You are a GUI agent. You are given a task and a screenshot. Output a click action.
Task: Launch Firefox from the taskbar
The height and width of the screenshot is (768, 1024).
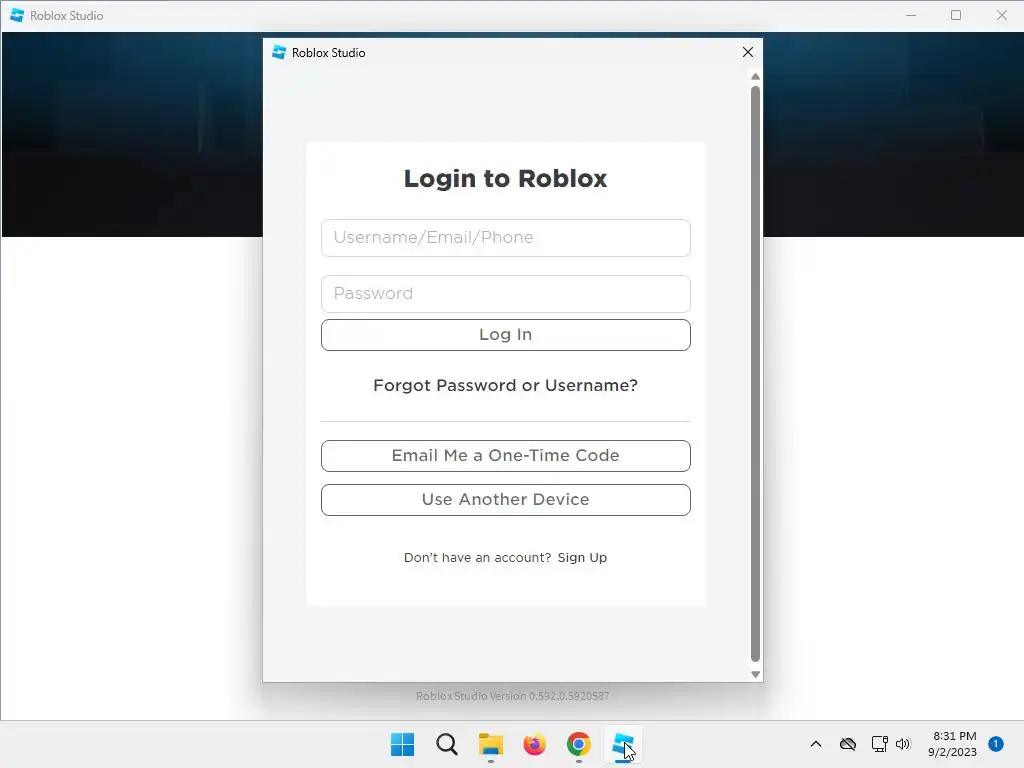534,744
